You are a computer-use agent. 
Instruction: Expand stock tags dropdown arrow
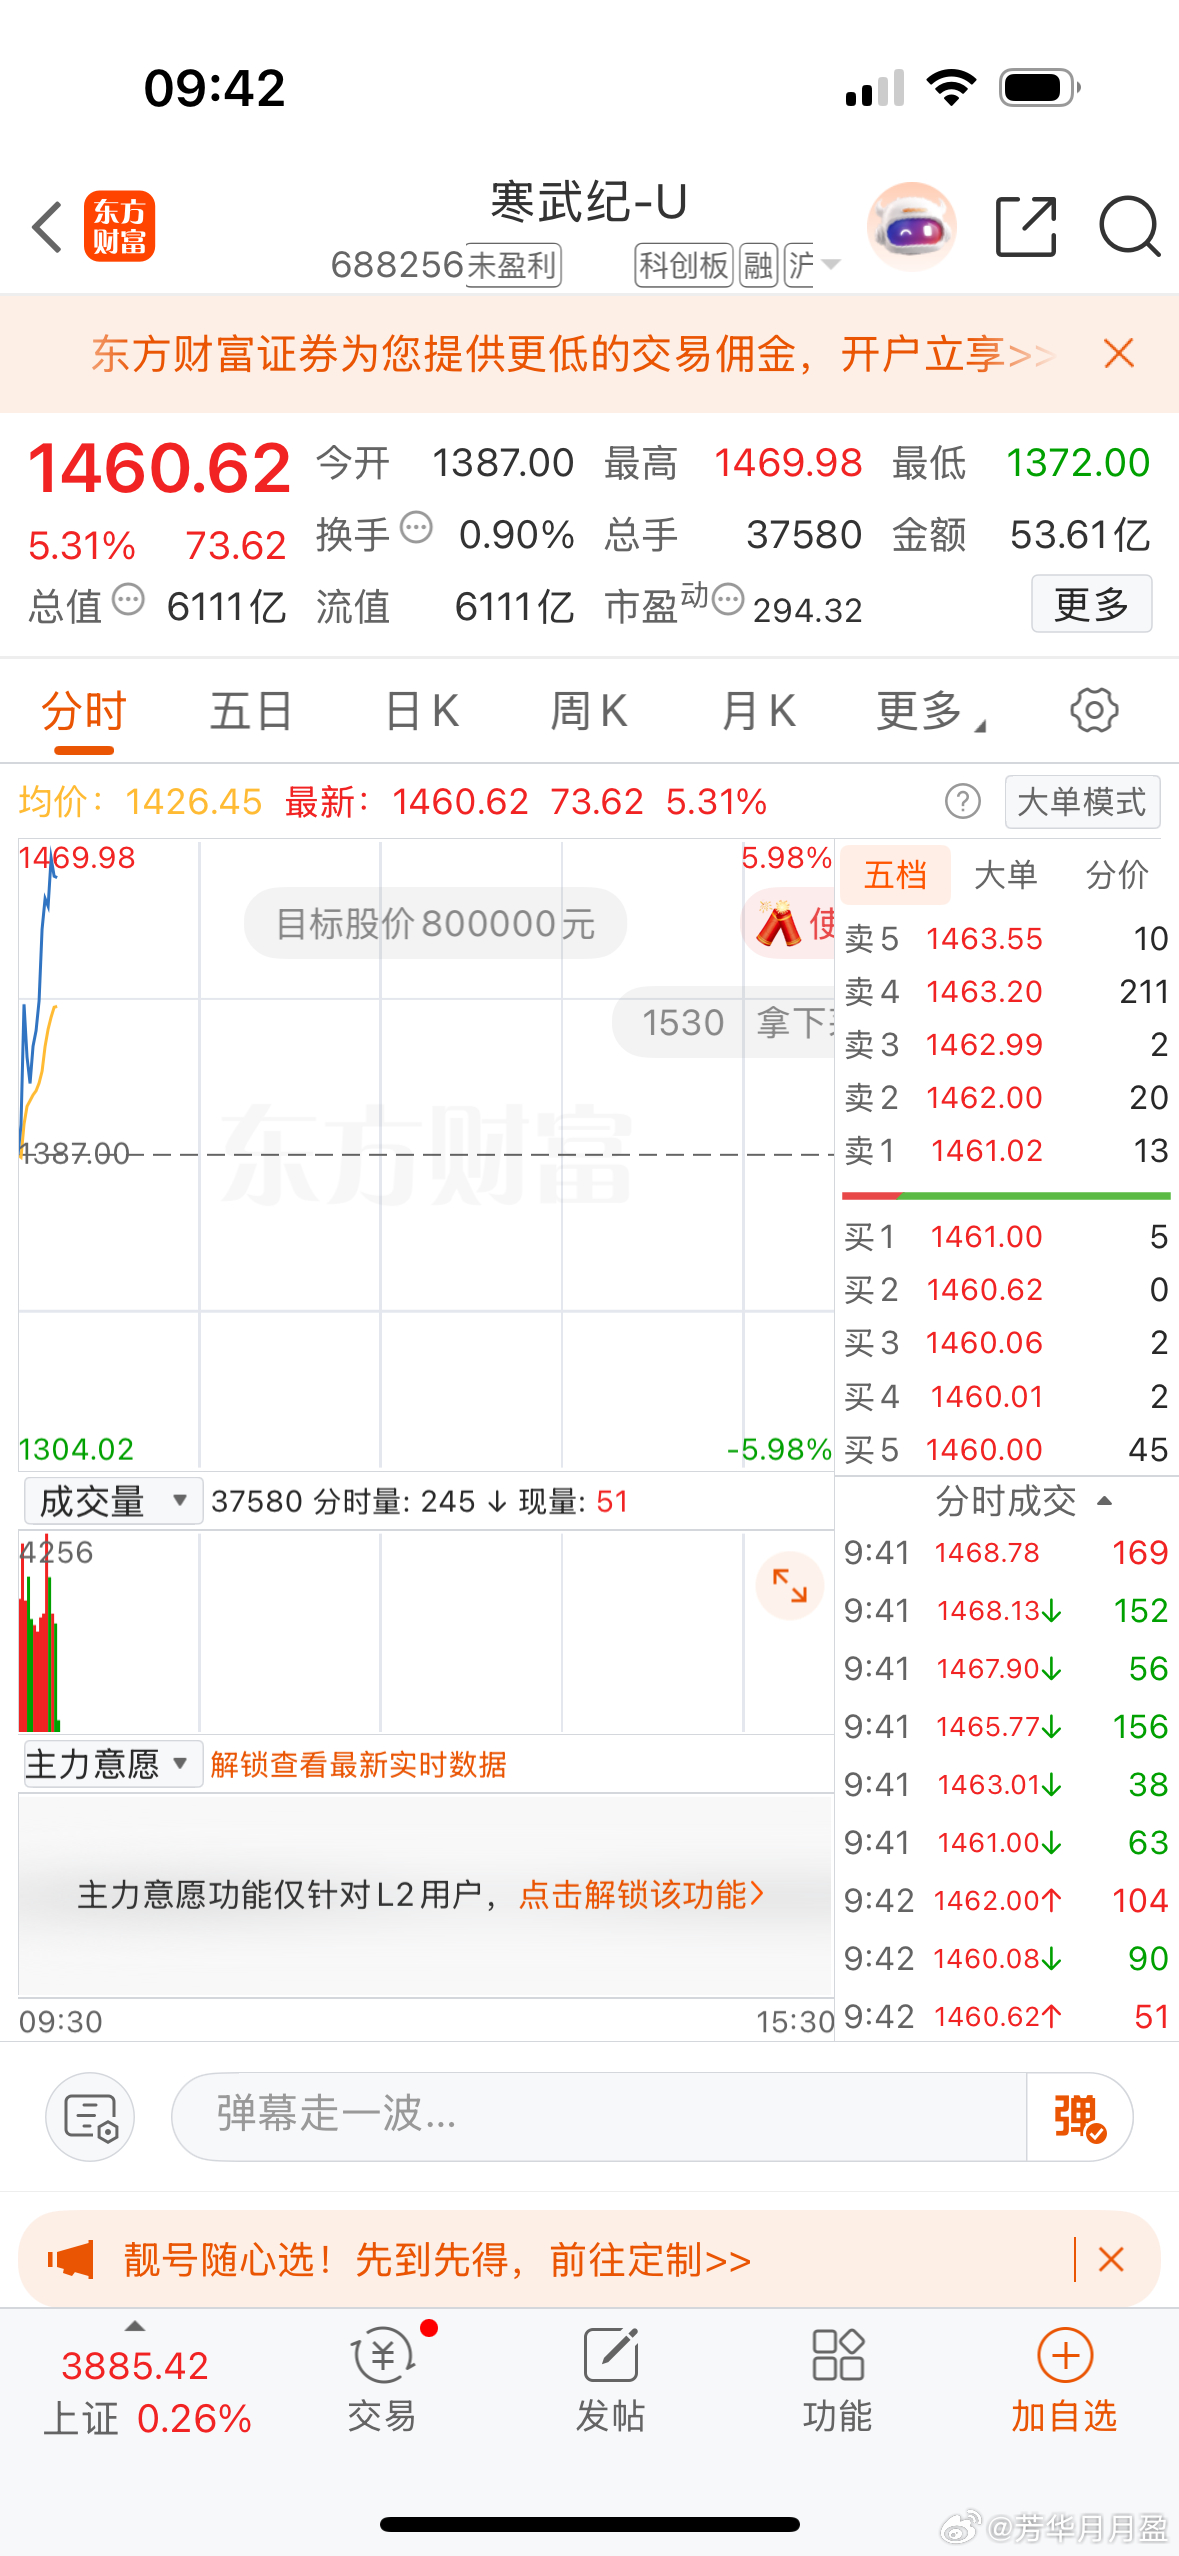click(830, 264)
